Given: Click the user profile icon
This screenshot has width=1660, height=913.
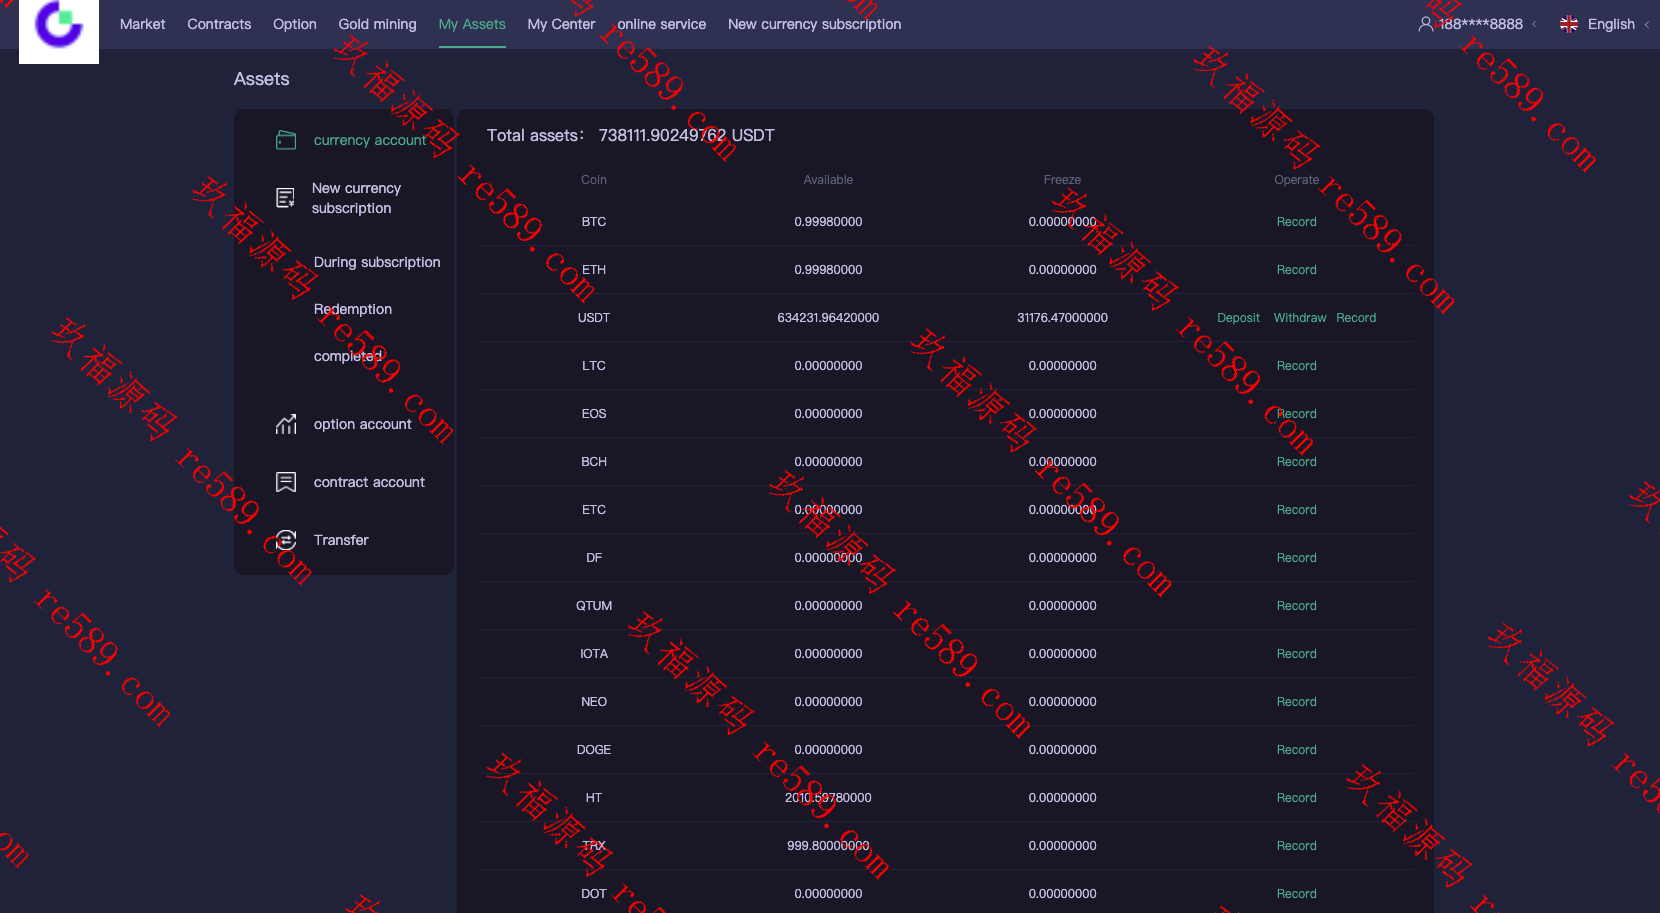Looking at the screenshot, I should coord(1426,24).
